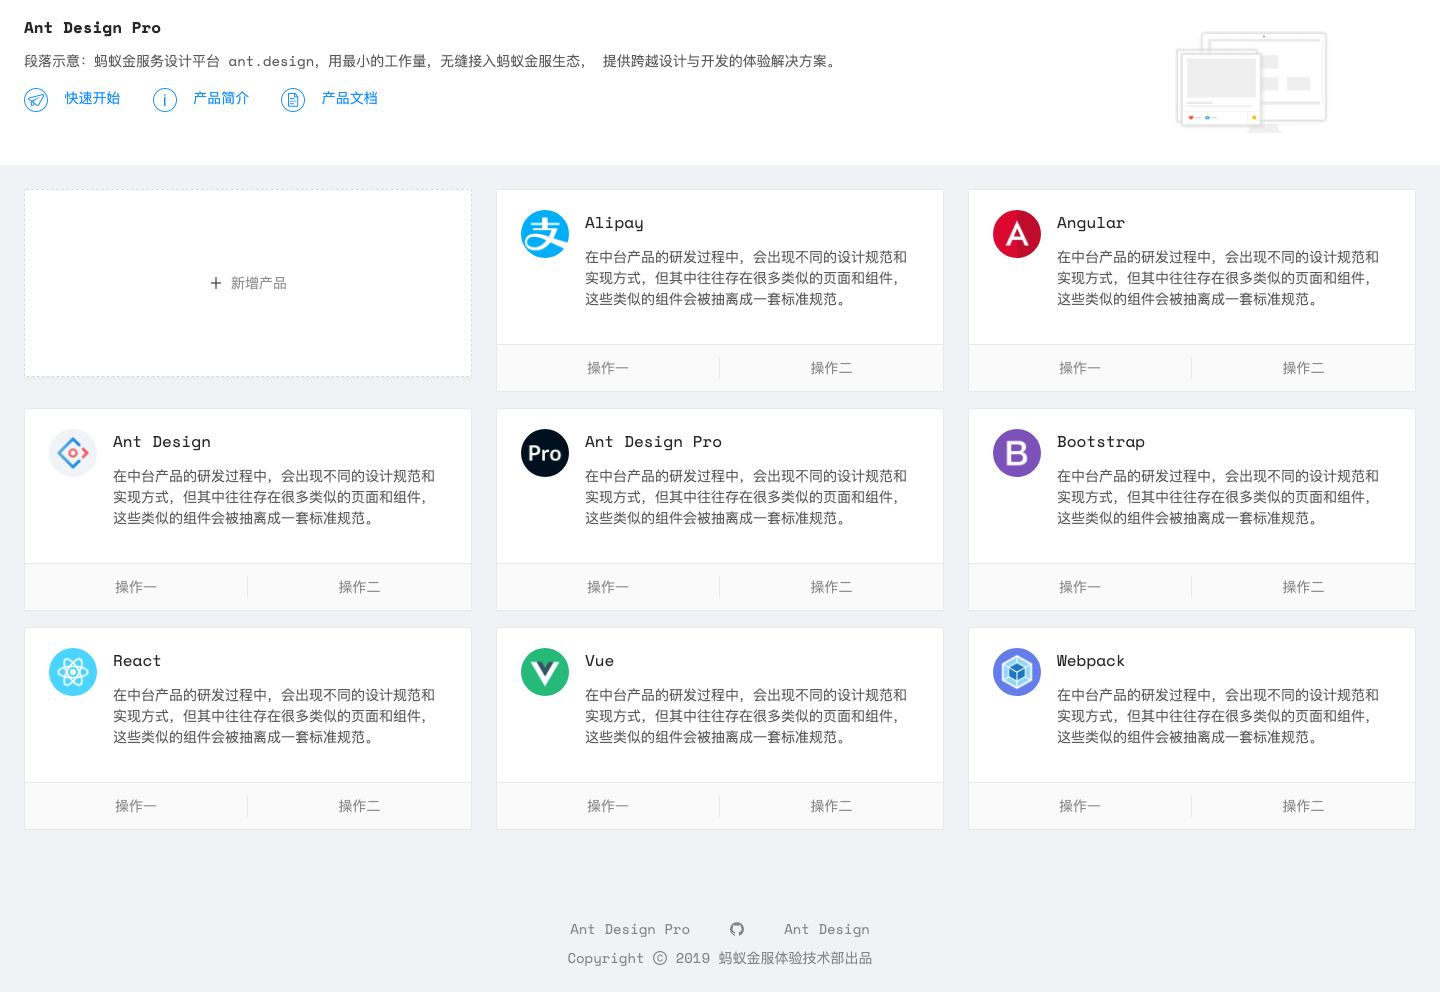Click the Alipay card description text

click(x=746, y=278)
